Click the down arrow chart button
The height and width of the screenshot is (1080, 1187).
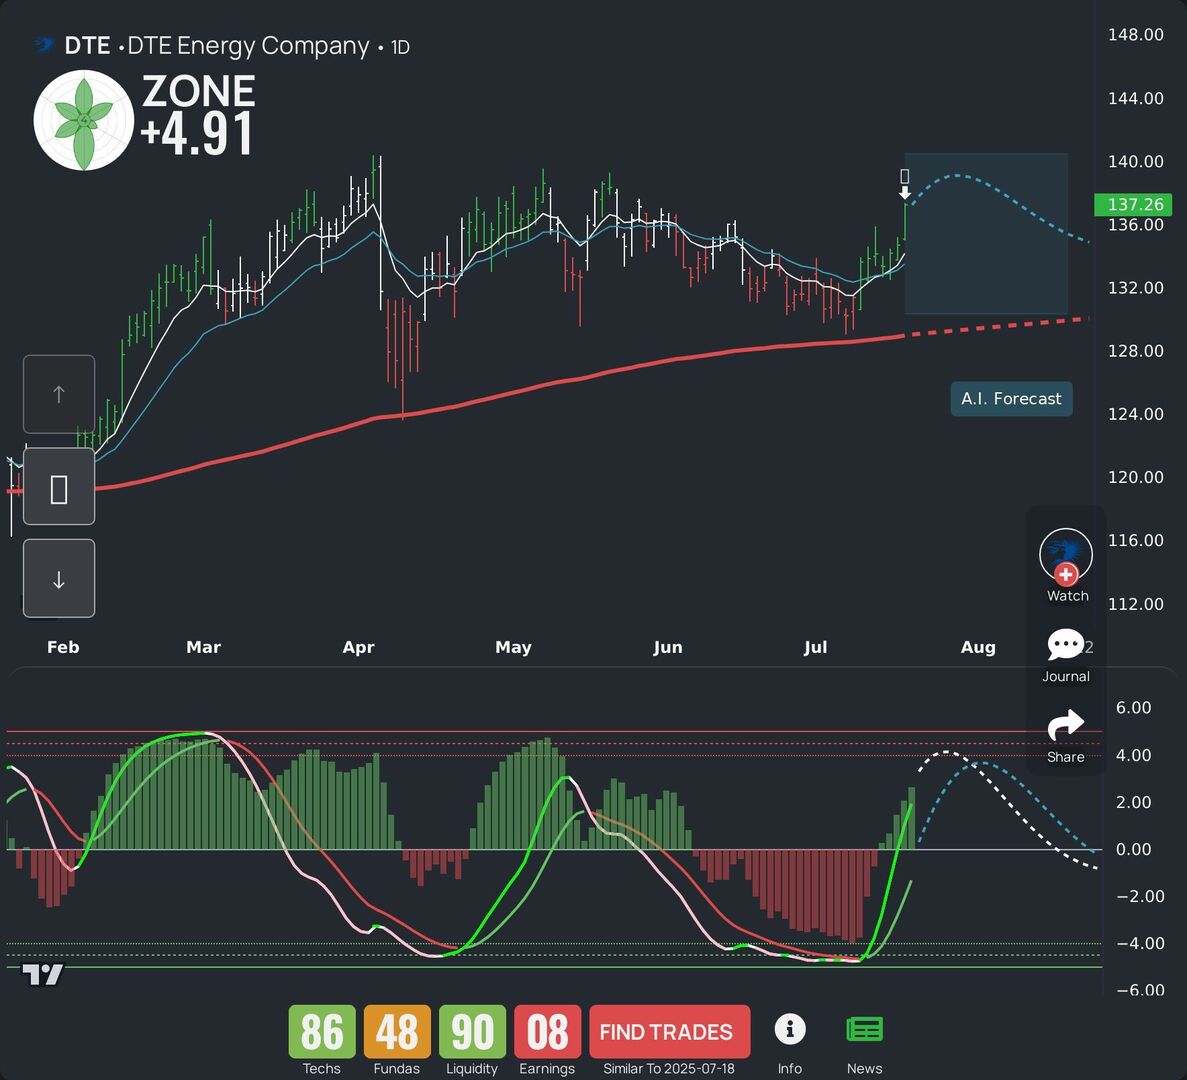[x=59, y=579]
